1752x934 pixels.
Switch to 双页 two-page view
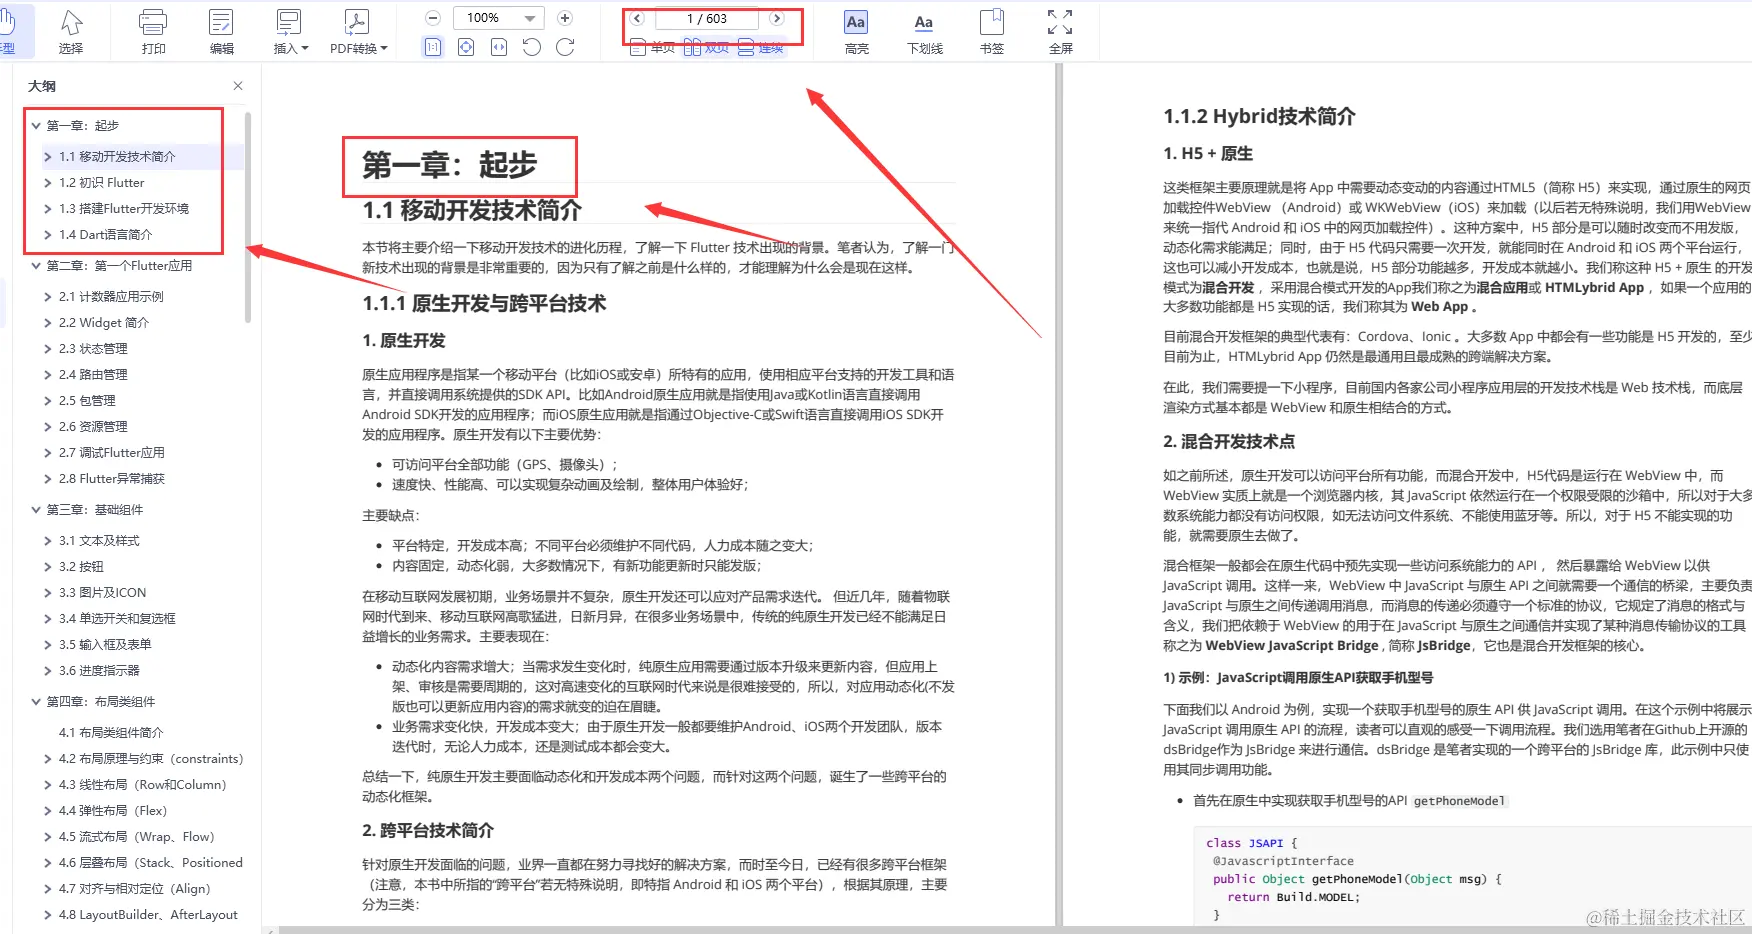[x=706, y=47]
